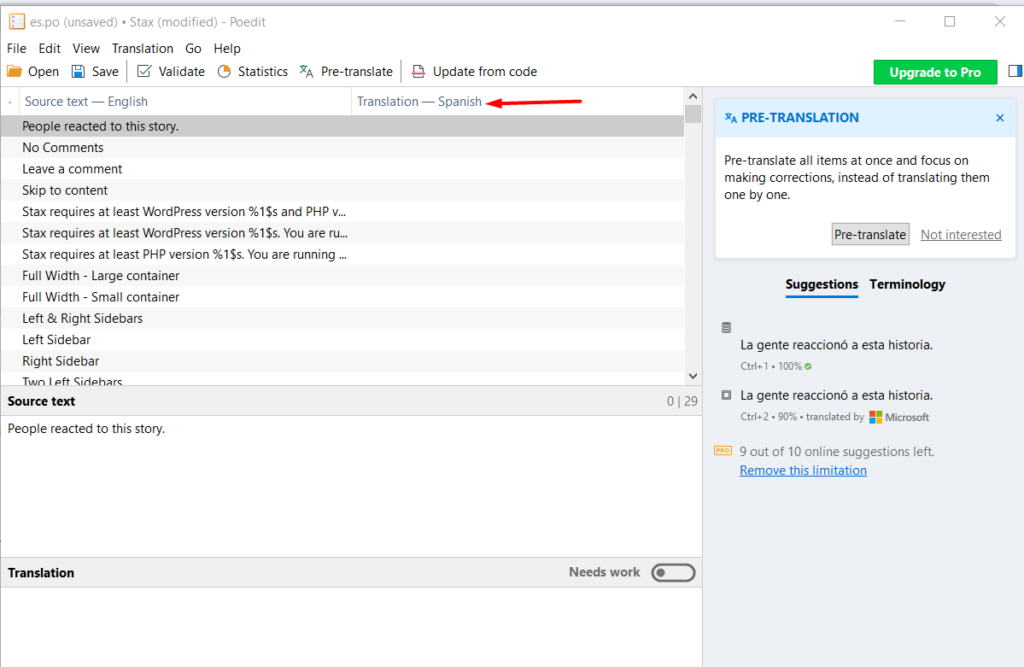
Task: Click the status flag column header
Action: point(10,102)
